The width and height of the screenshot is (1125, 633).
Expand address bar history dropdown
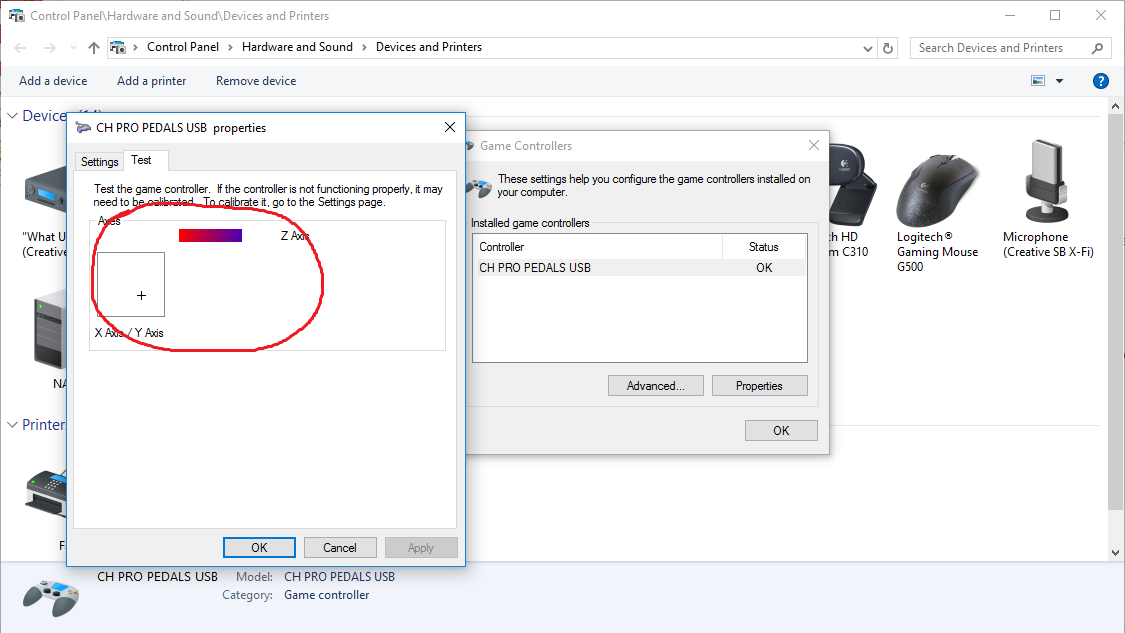(867, 48)
